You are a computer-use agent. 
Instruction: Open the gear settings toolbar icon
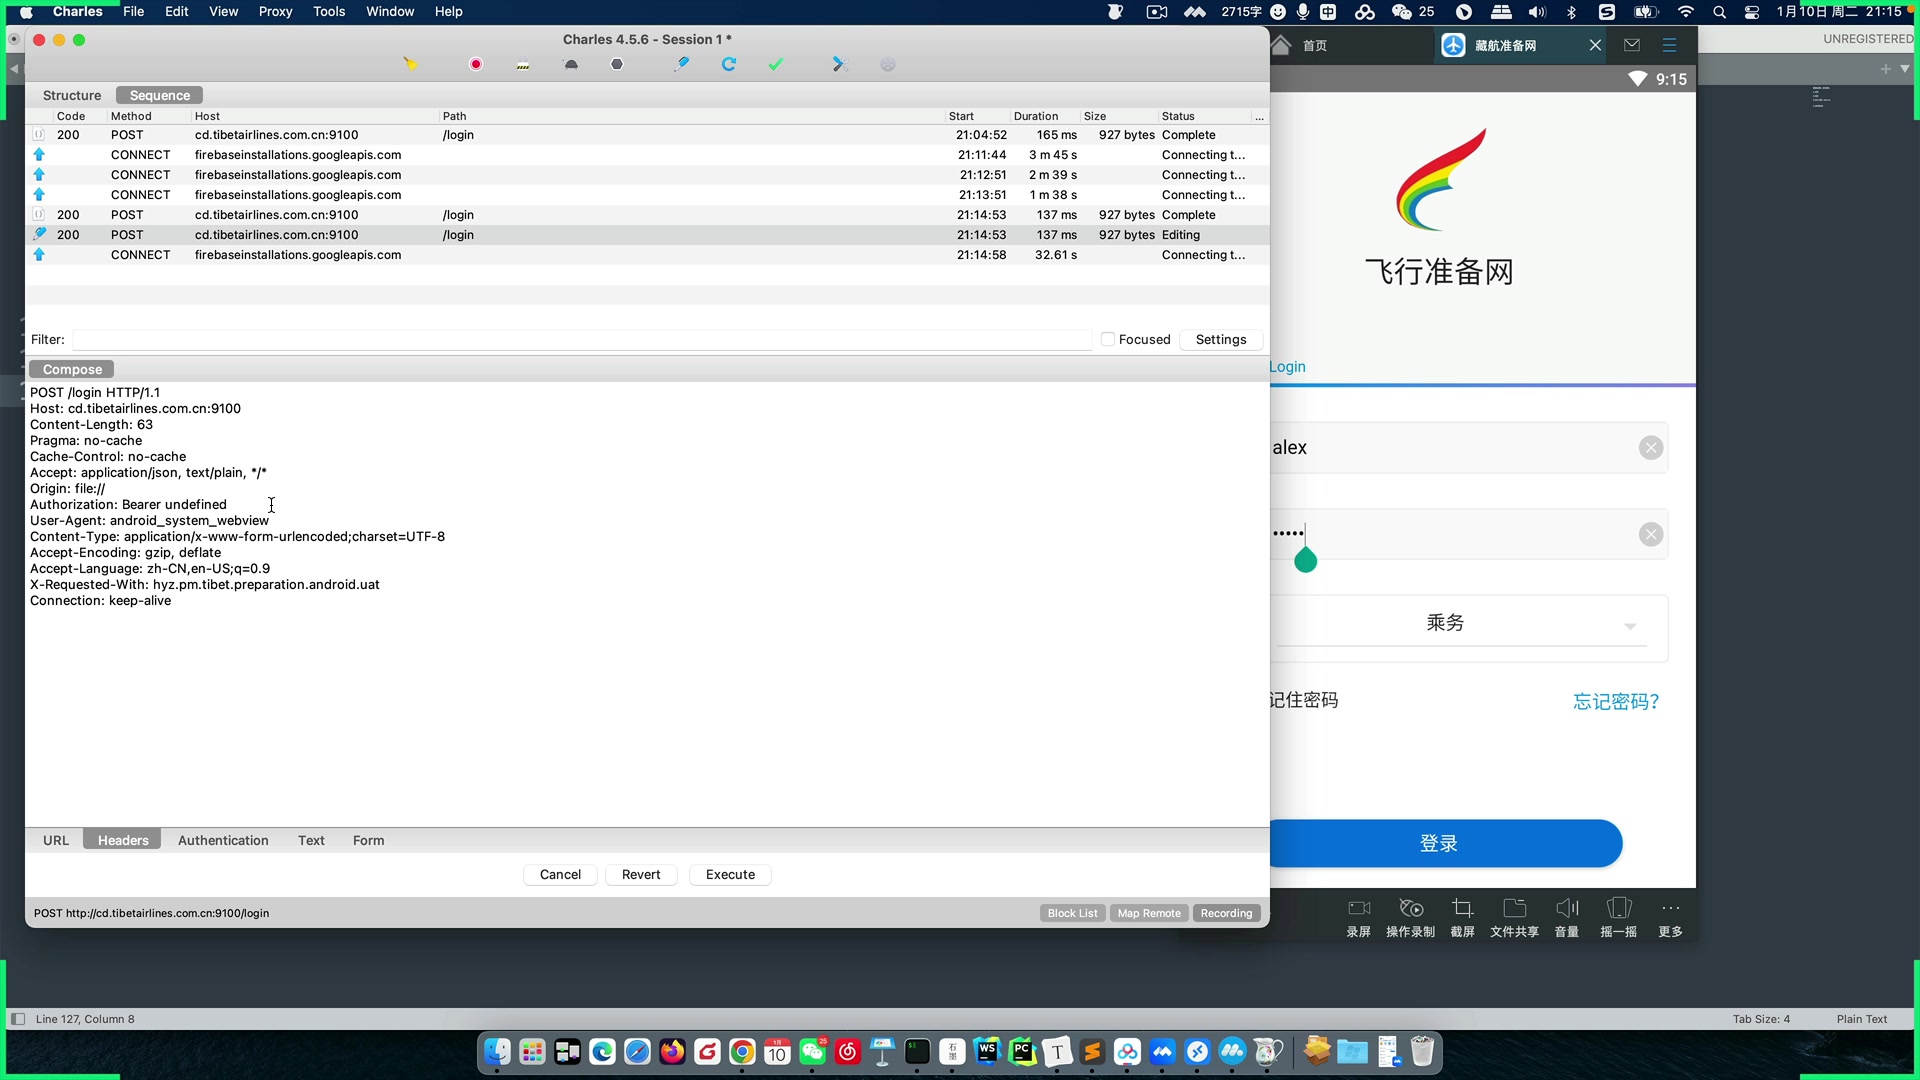[888, 64]
